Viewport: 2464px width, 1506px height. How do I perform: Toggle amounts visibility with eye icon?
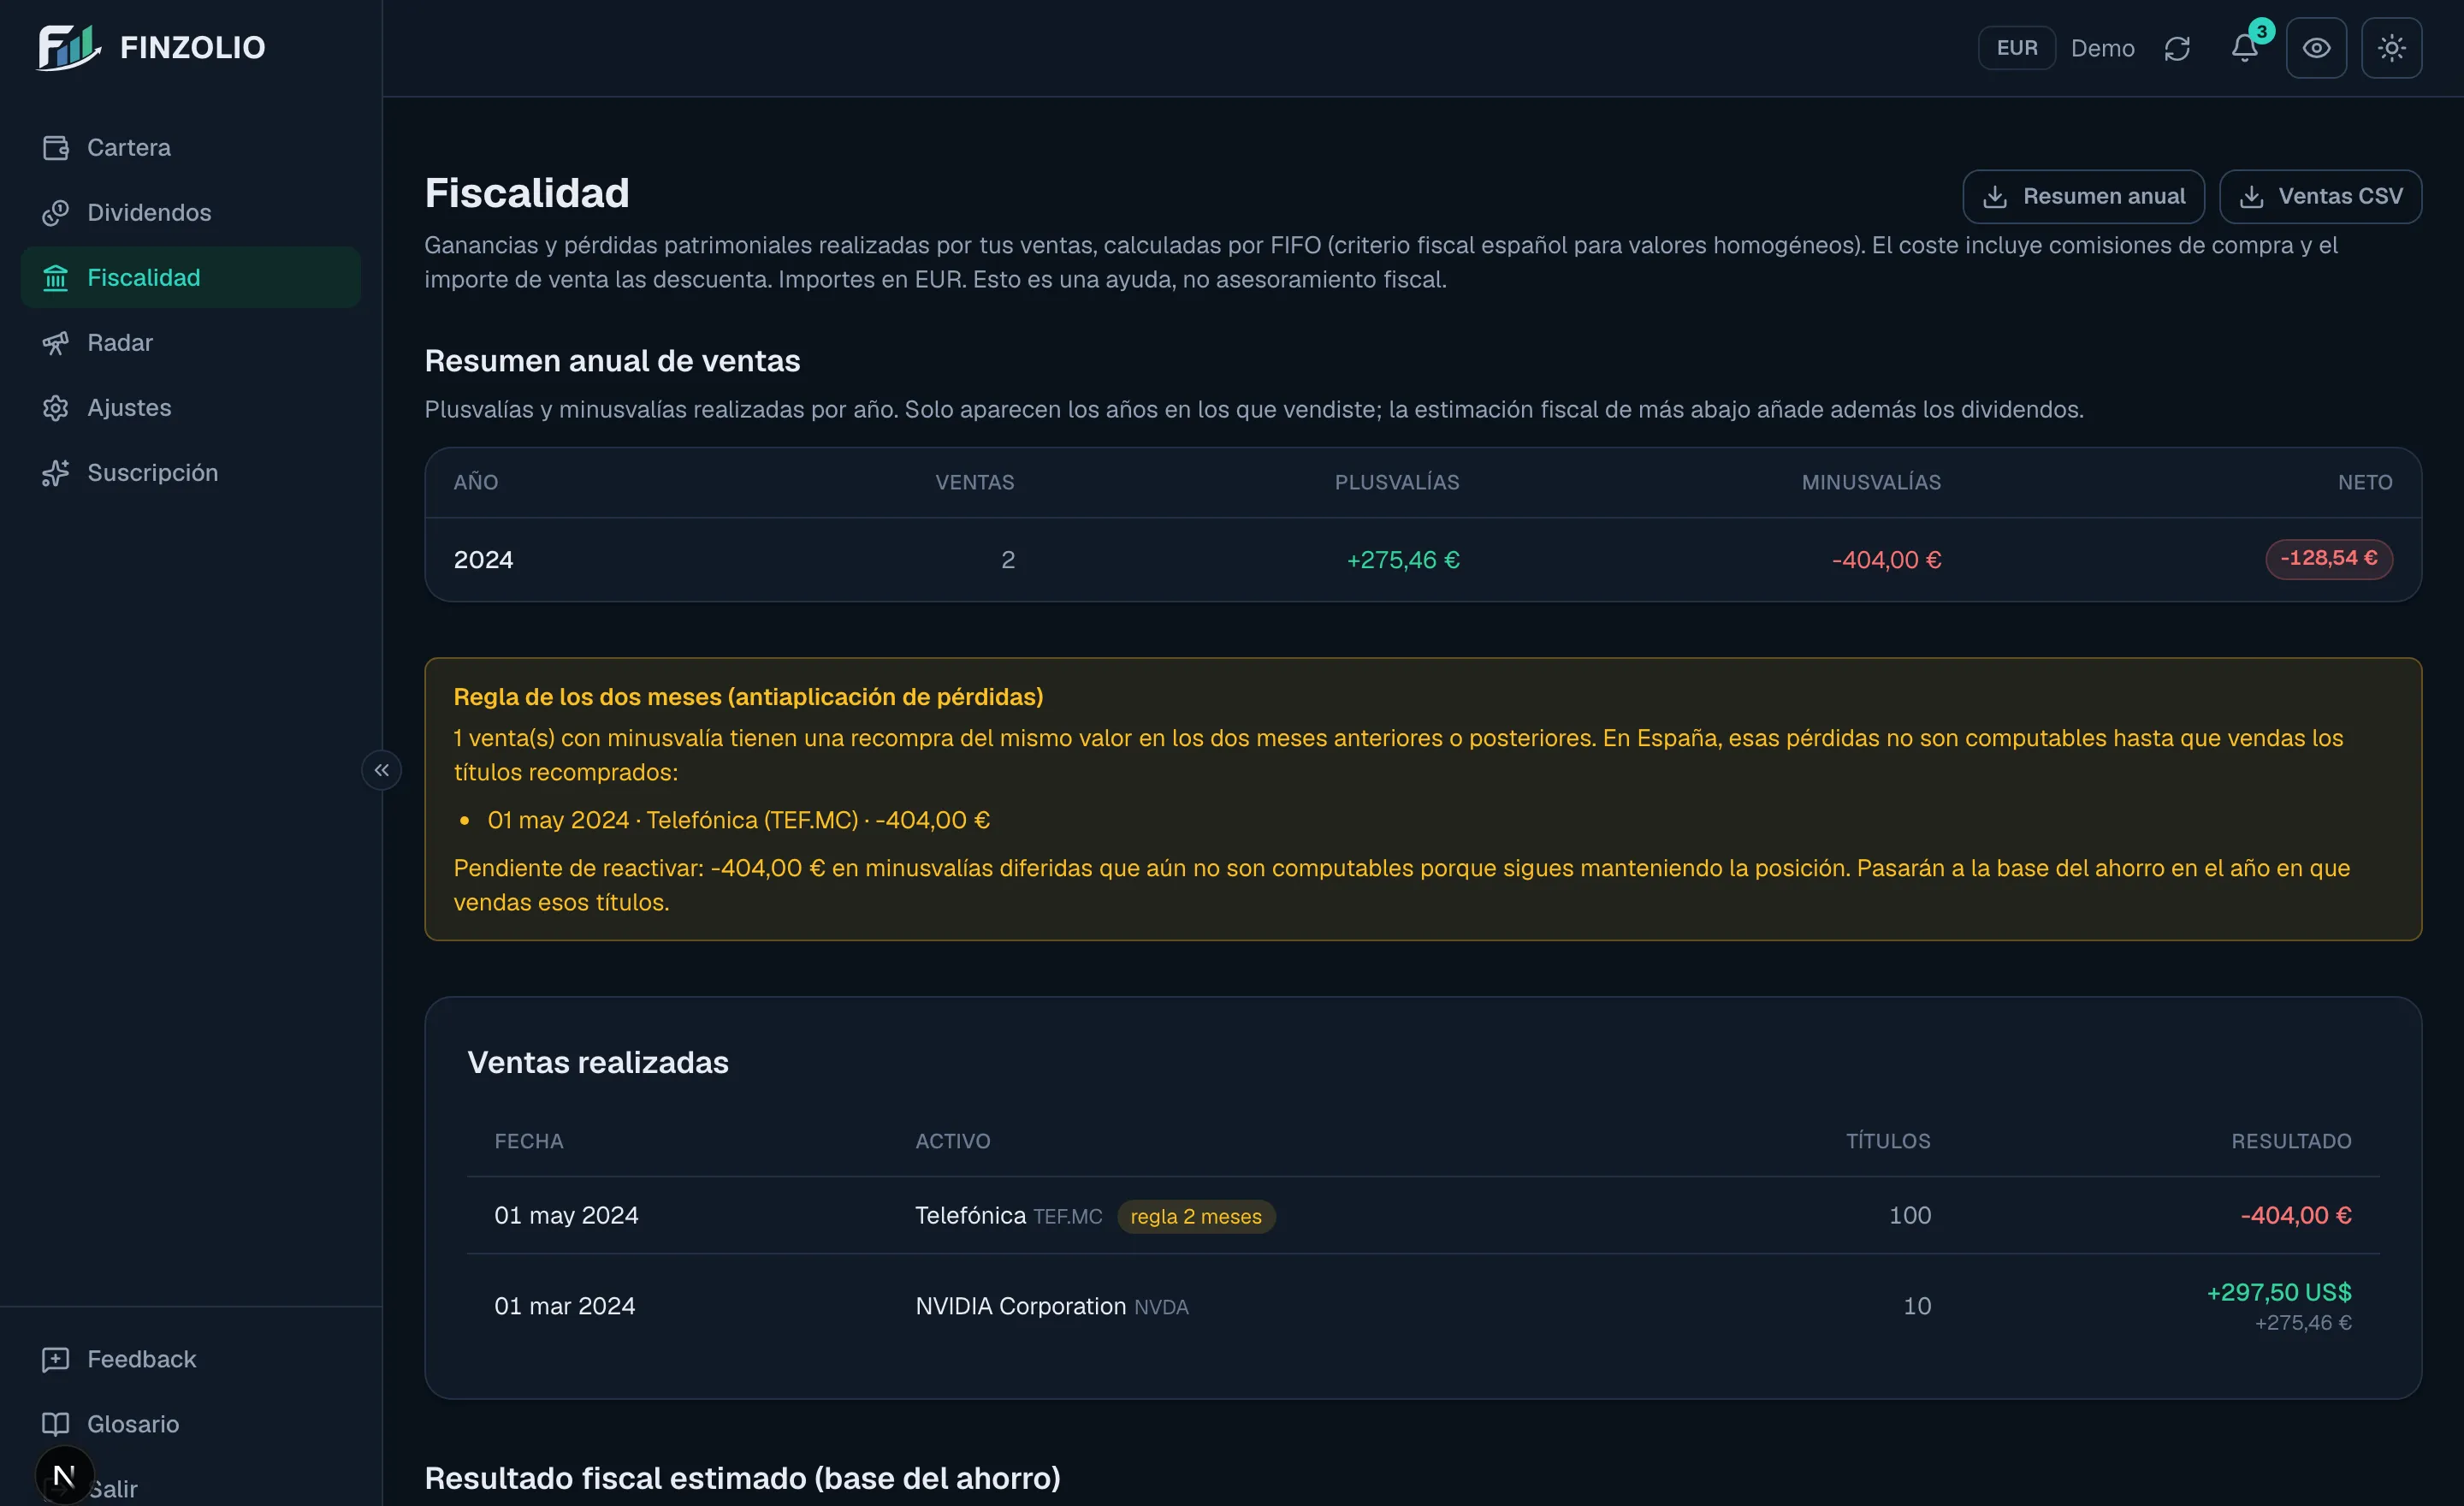click(x=2316, y=48)
